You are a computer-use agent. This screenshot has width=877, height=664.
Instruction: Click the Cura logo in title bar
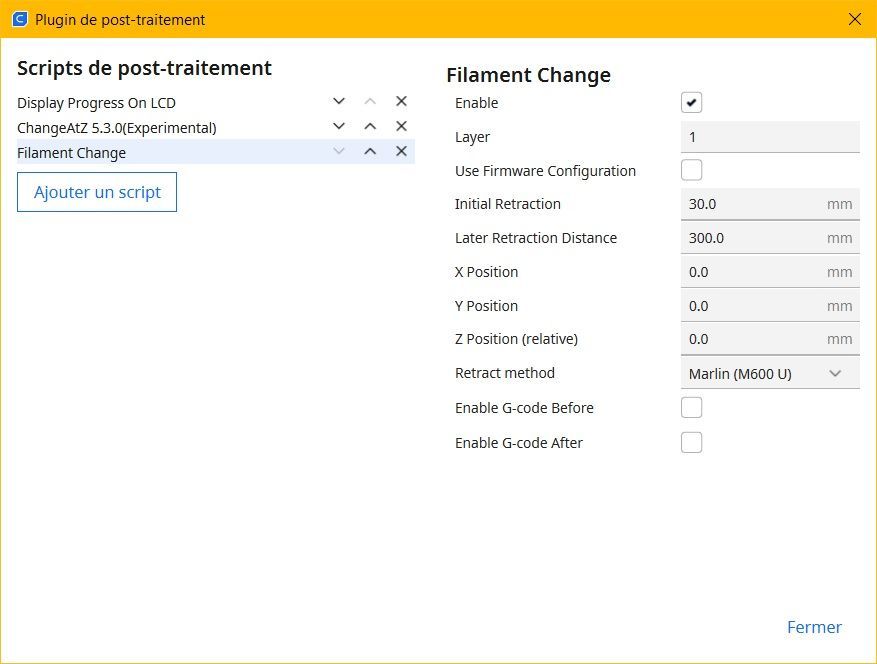click(x=20, y=20)
